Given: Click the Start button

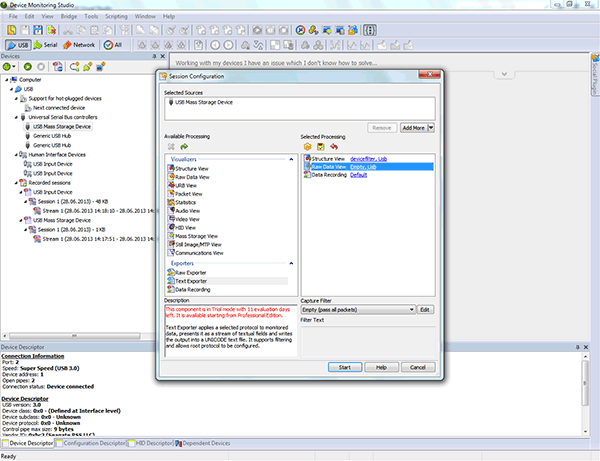Looking at the screenshot, I should [345, 367].
